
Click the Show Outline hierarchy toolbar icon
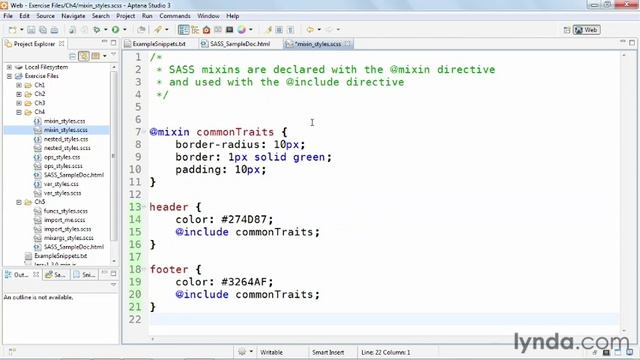[195, 29]
